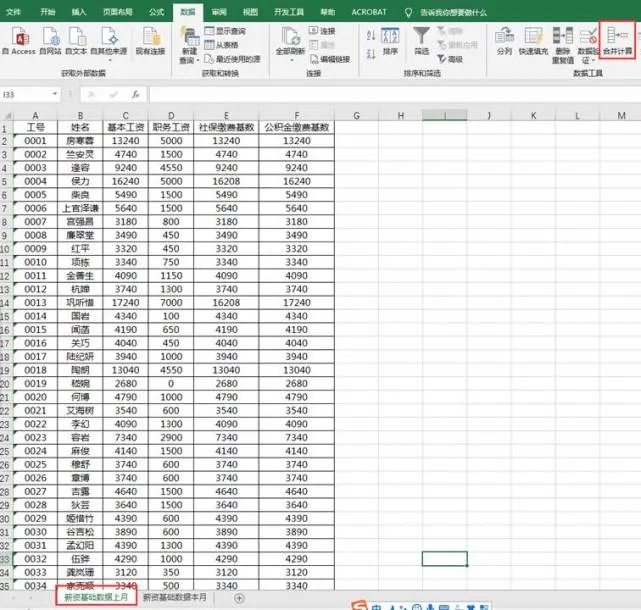Image resolution: width=641 pixels, height=610 pixels.
Task: Select column header M
Action: 621,116
